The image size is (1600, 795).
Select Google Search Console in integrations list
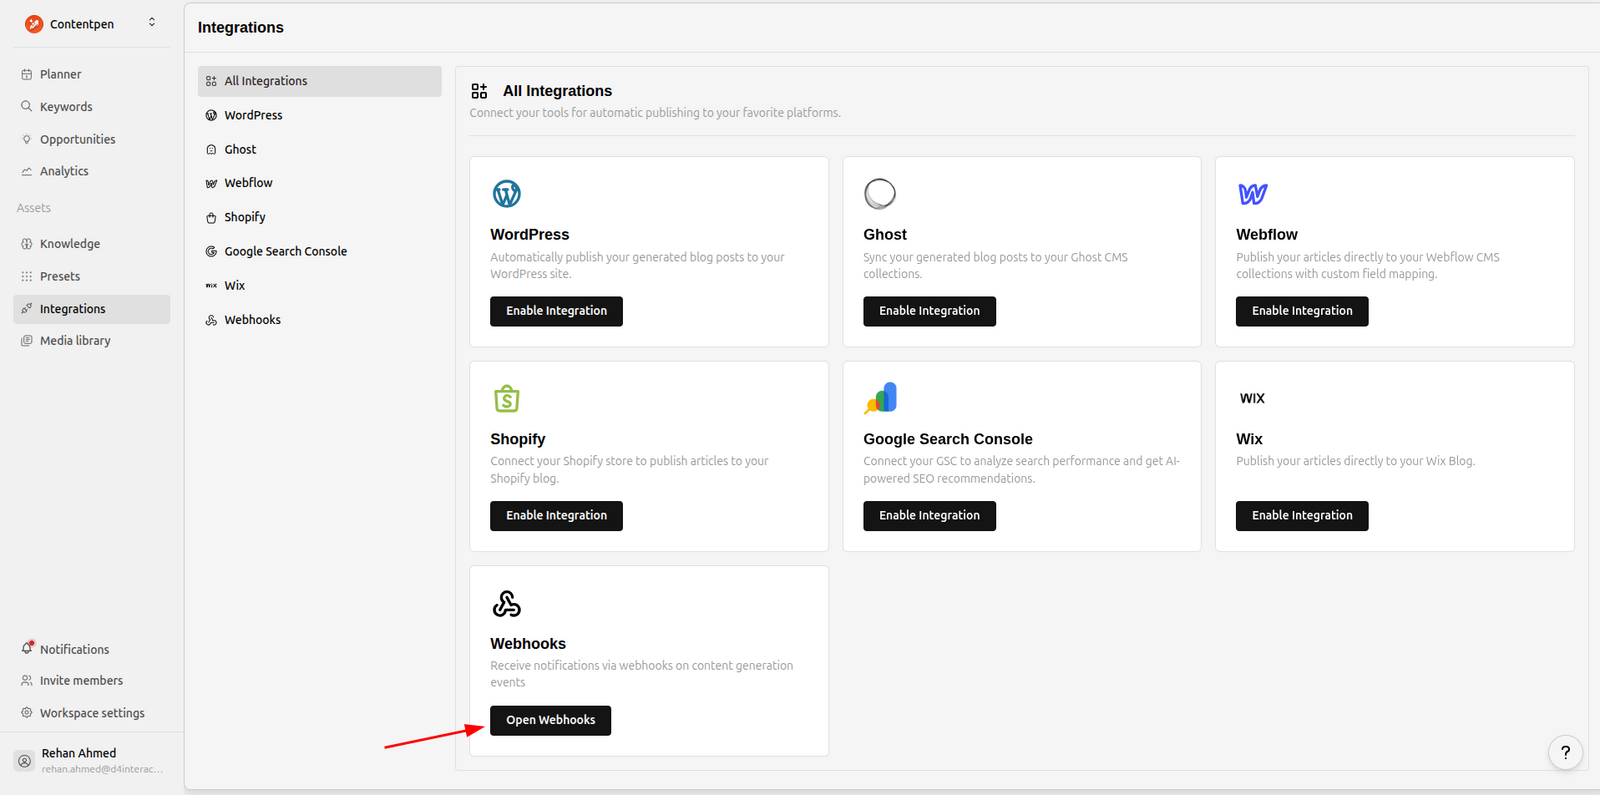pyautogui.click(x=285, y=252)
